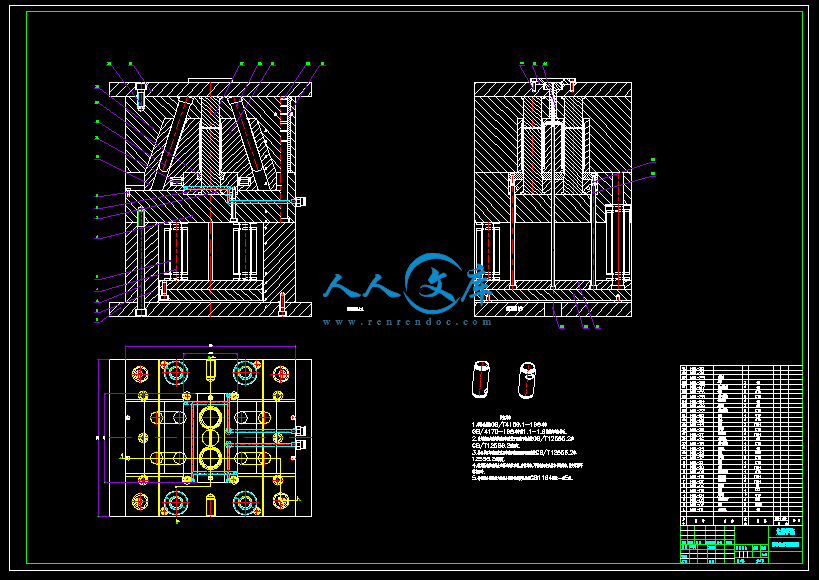Select the side section view of the mold

(x=553, y=199)
